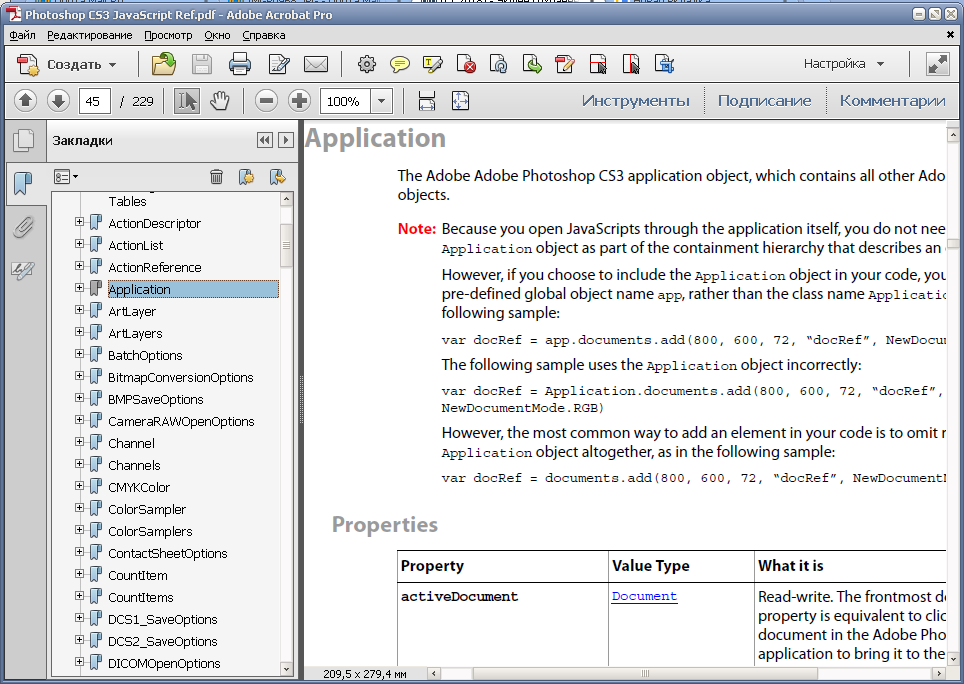Click the document vertical scroll down arrow

(x=952, y=658)
